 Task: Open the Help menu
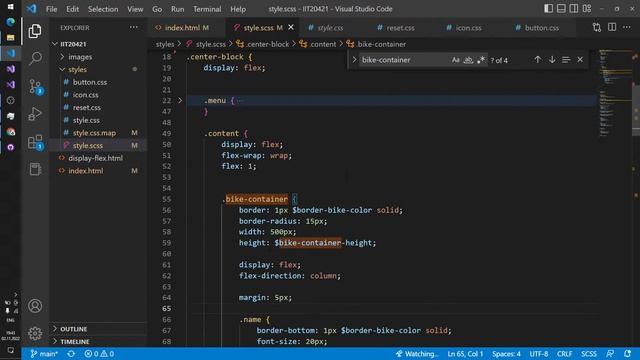pos(238,9)
